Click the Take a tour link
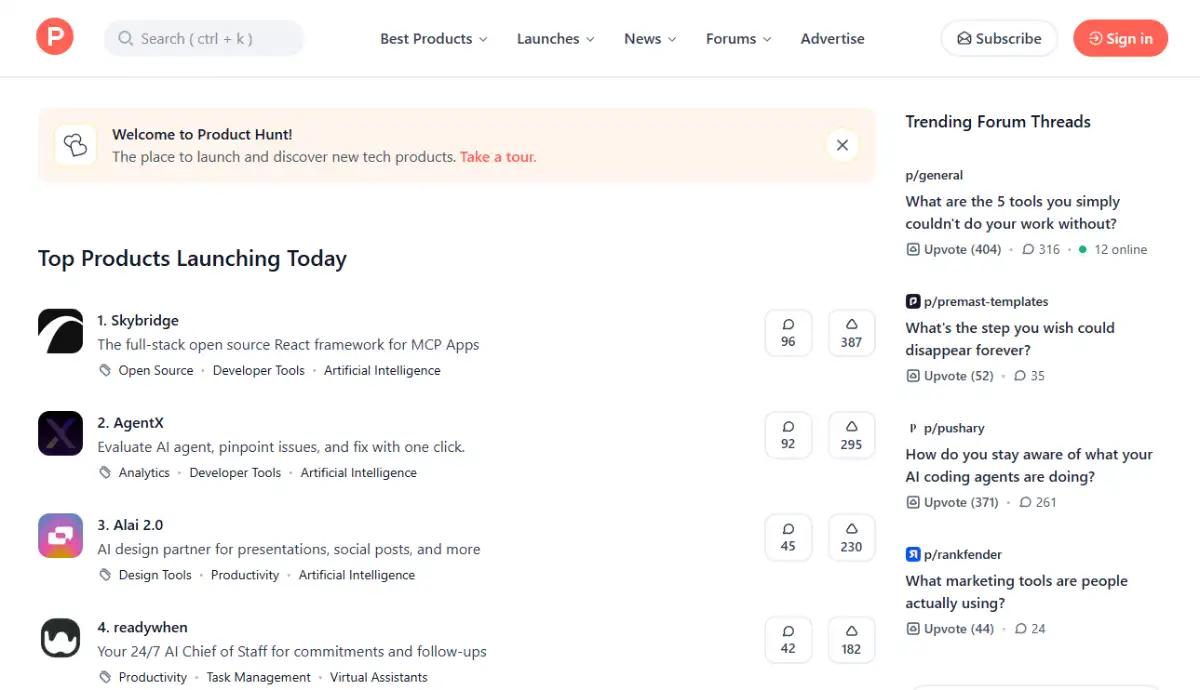This screenshot has width=1200, height=690. click(498, 156)
